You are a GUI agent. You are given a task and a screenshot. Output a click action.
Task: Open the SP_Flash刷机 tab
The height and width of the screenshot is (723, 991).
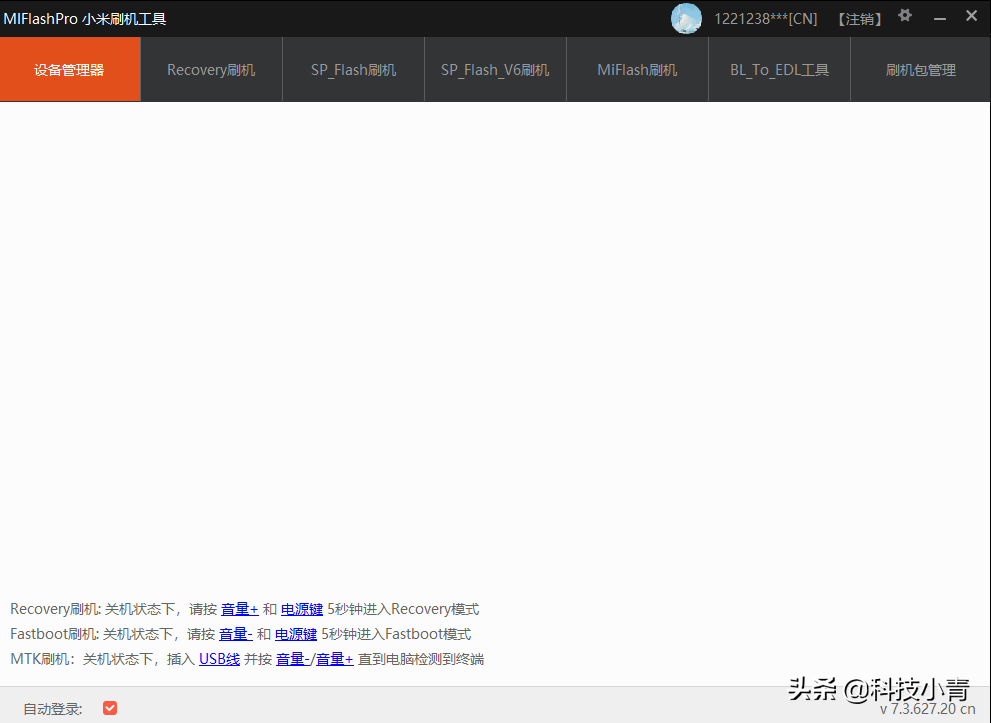(353, 69)
